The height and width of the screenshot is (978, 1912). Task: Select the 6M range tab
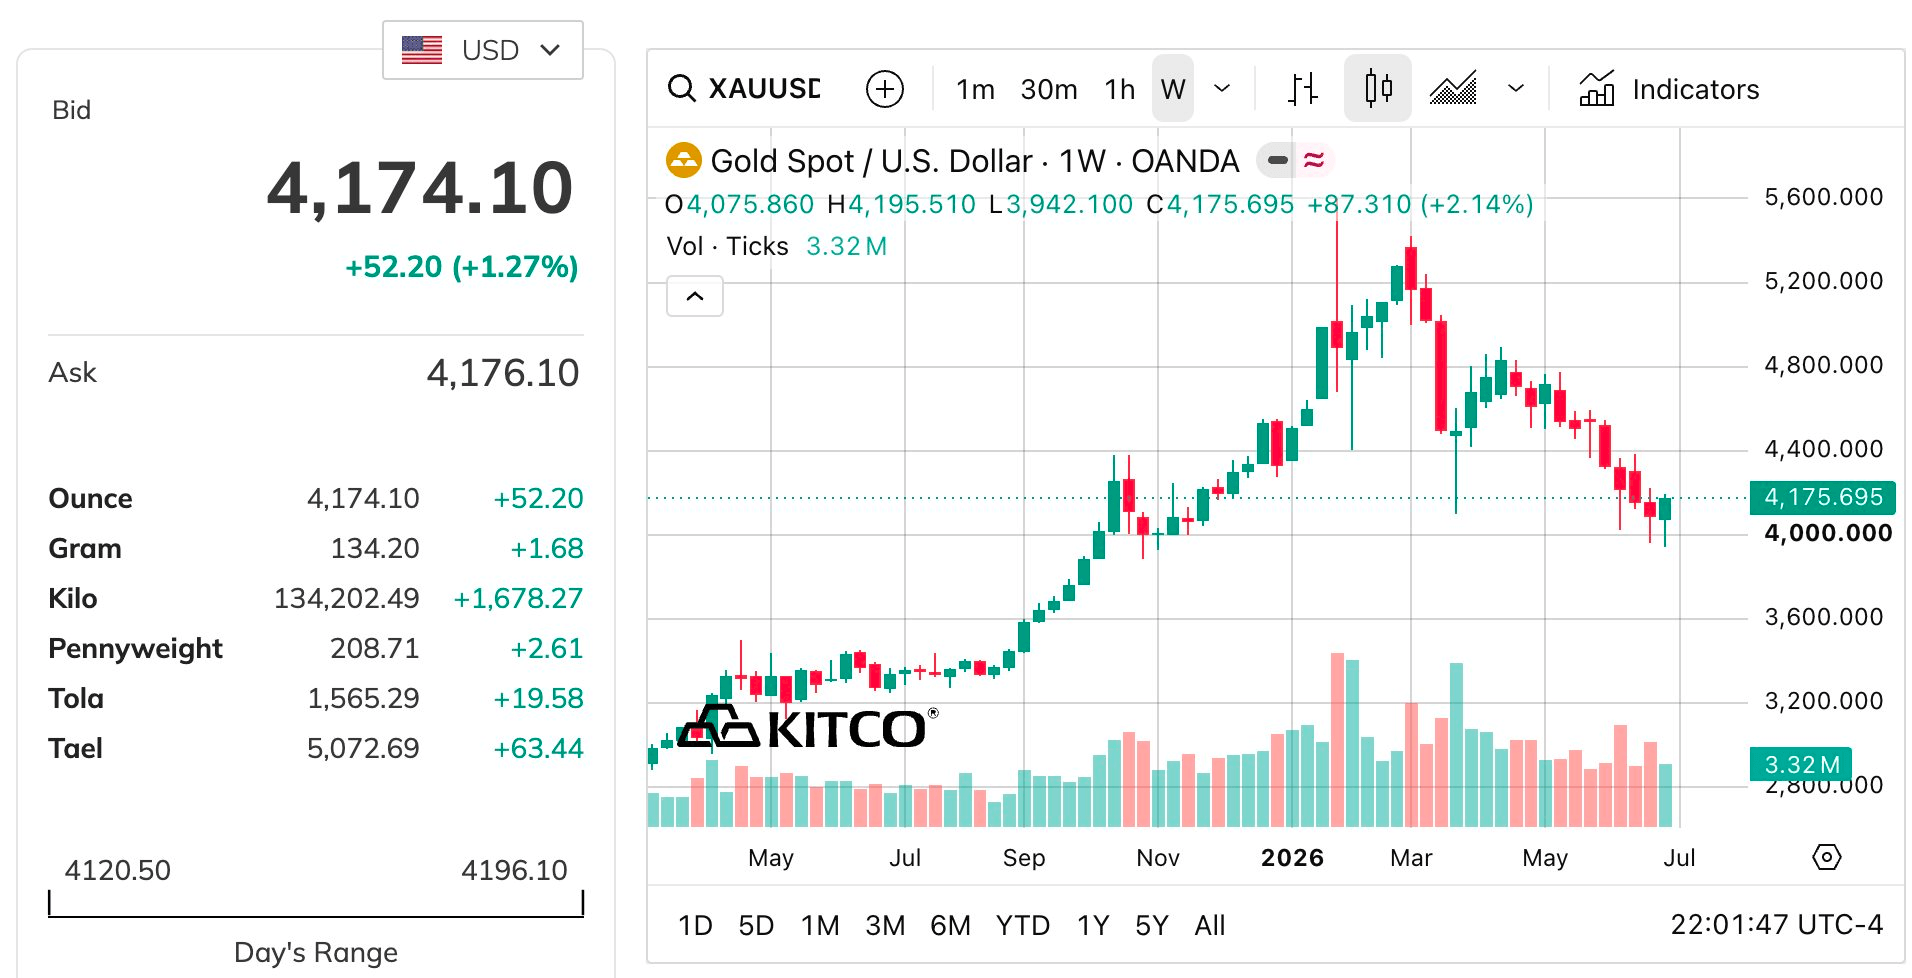tap(950, 925)
